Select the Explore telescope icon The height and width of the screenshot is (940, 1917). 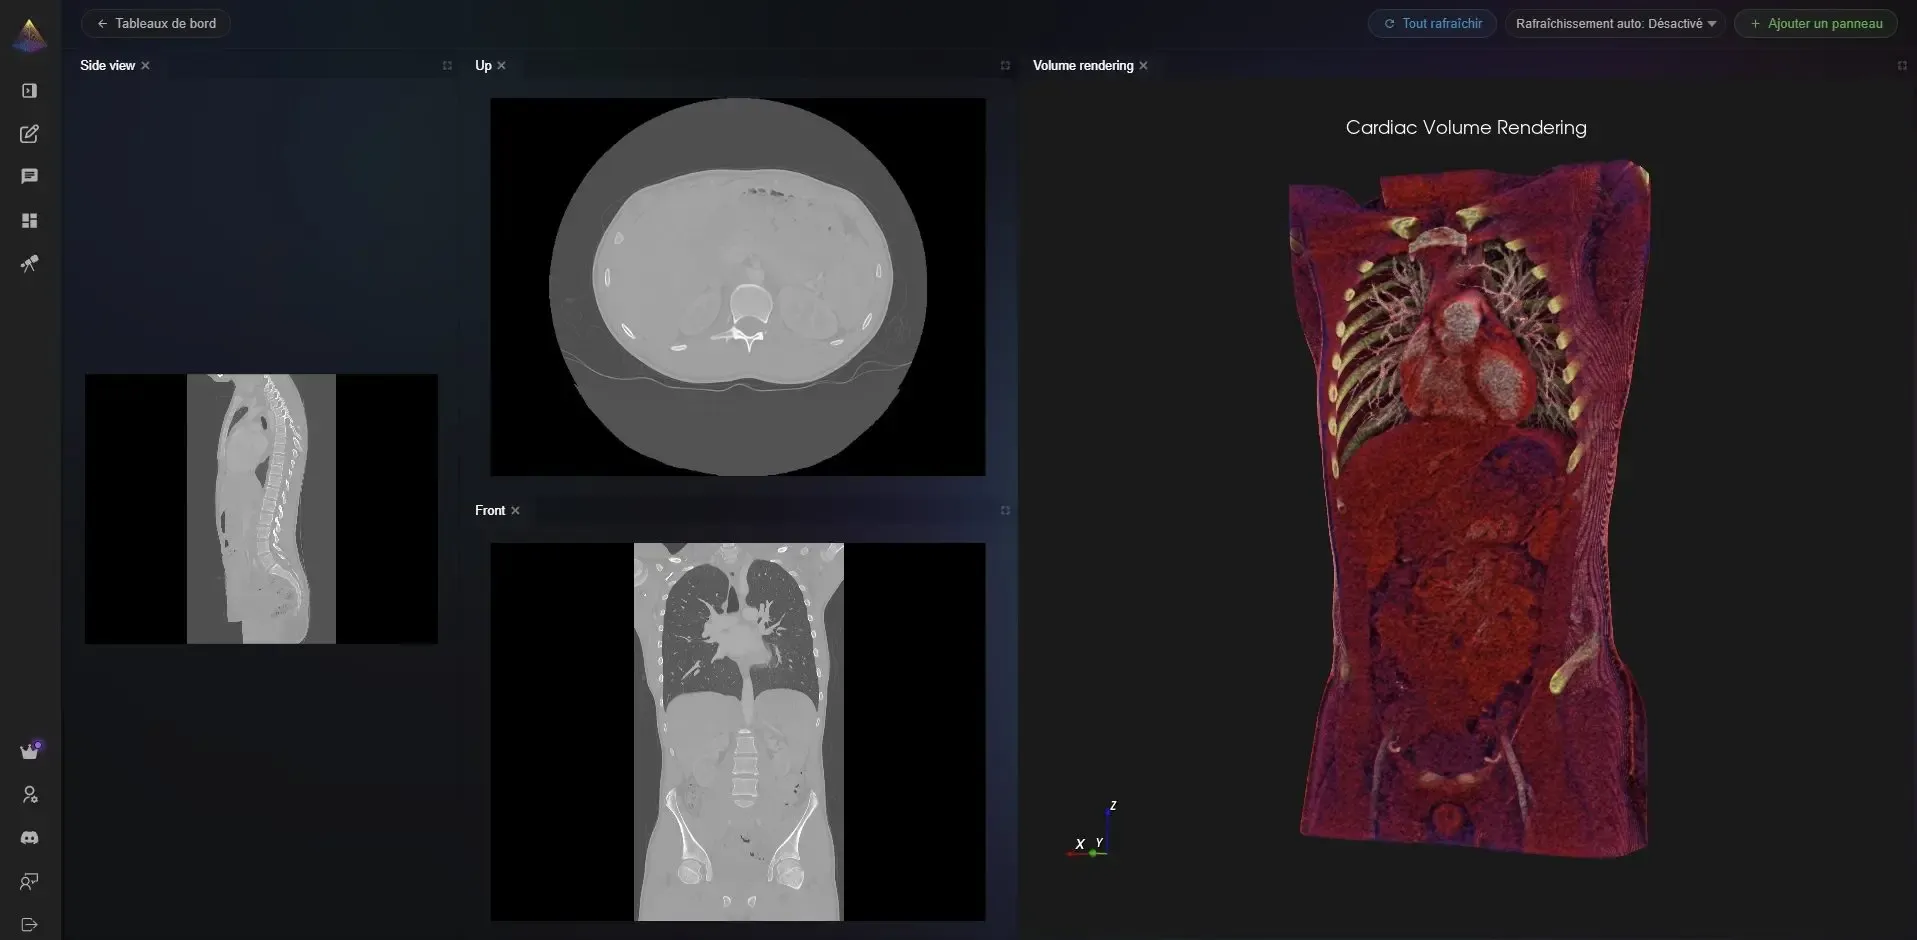tap(29, 263)
